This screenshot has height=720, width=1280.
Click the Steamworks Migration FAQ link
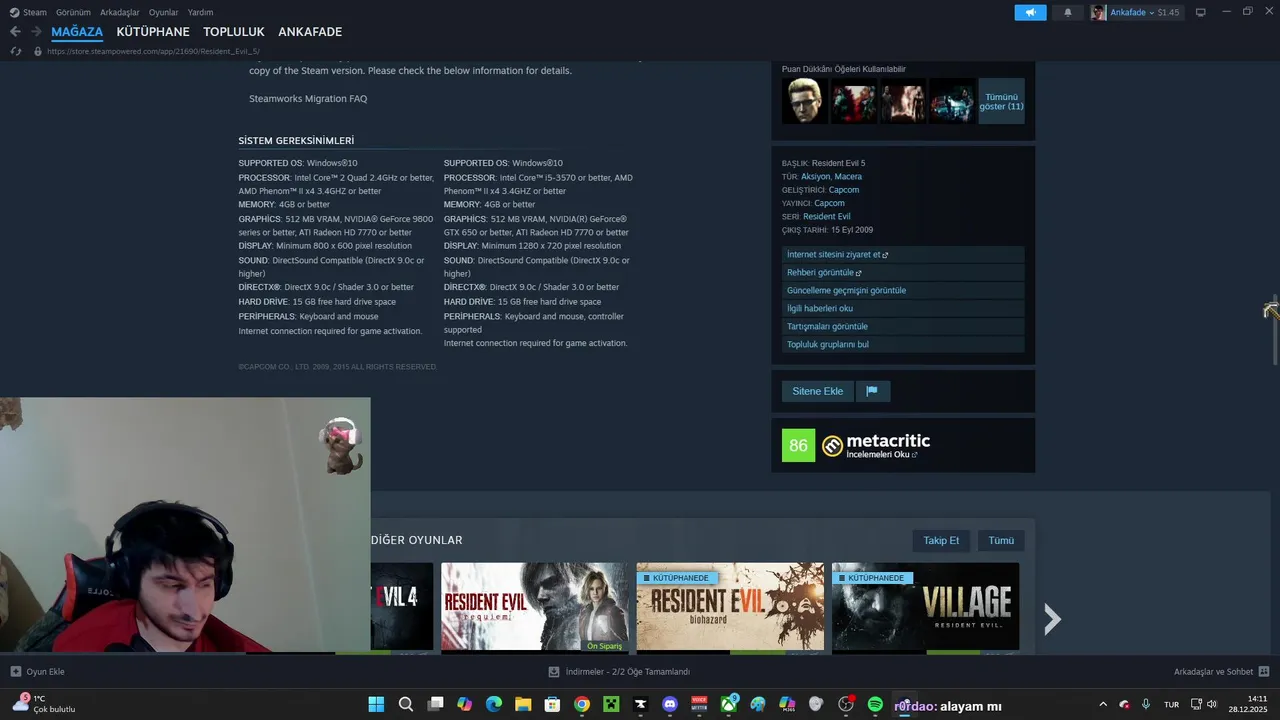[308, 99]
